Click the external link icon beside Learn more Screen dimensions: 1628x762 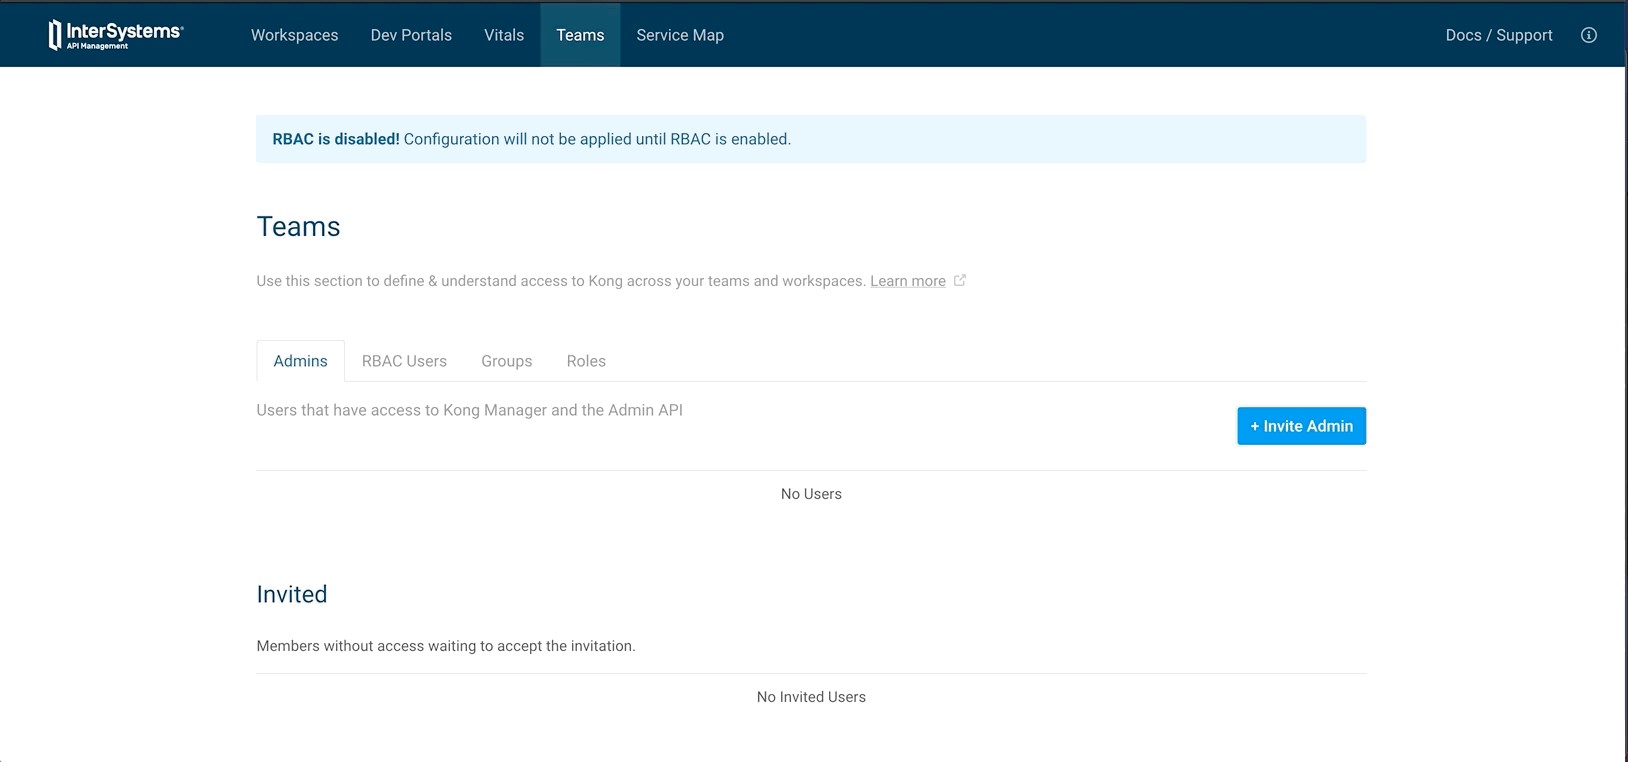tap(960, 280)
